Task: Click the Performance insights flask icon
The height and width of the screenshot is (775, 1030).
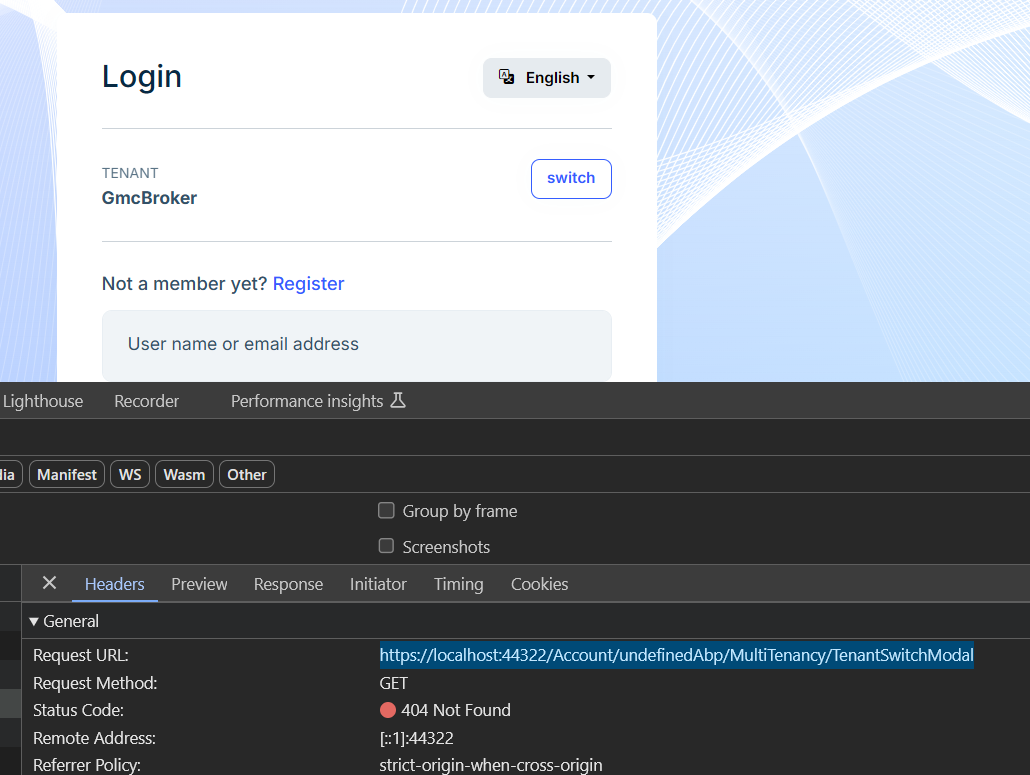Action: (x=398, y=401)
